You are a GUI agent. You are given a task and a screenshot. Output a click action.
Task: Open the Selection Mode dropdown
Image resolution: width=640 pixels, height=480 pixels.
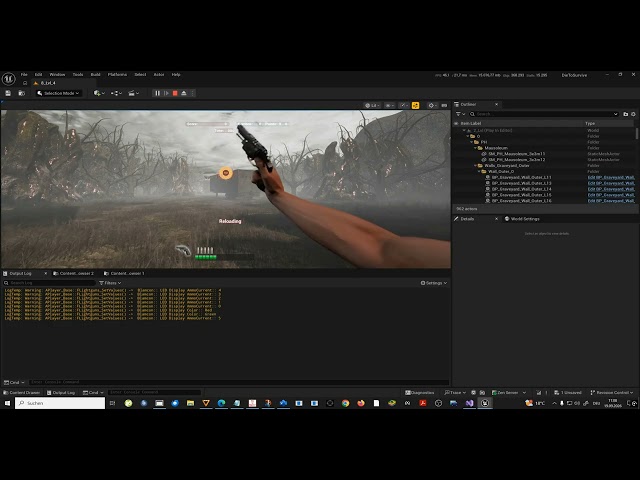[x=58, y=93]
